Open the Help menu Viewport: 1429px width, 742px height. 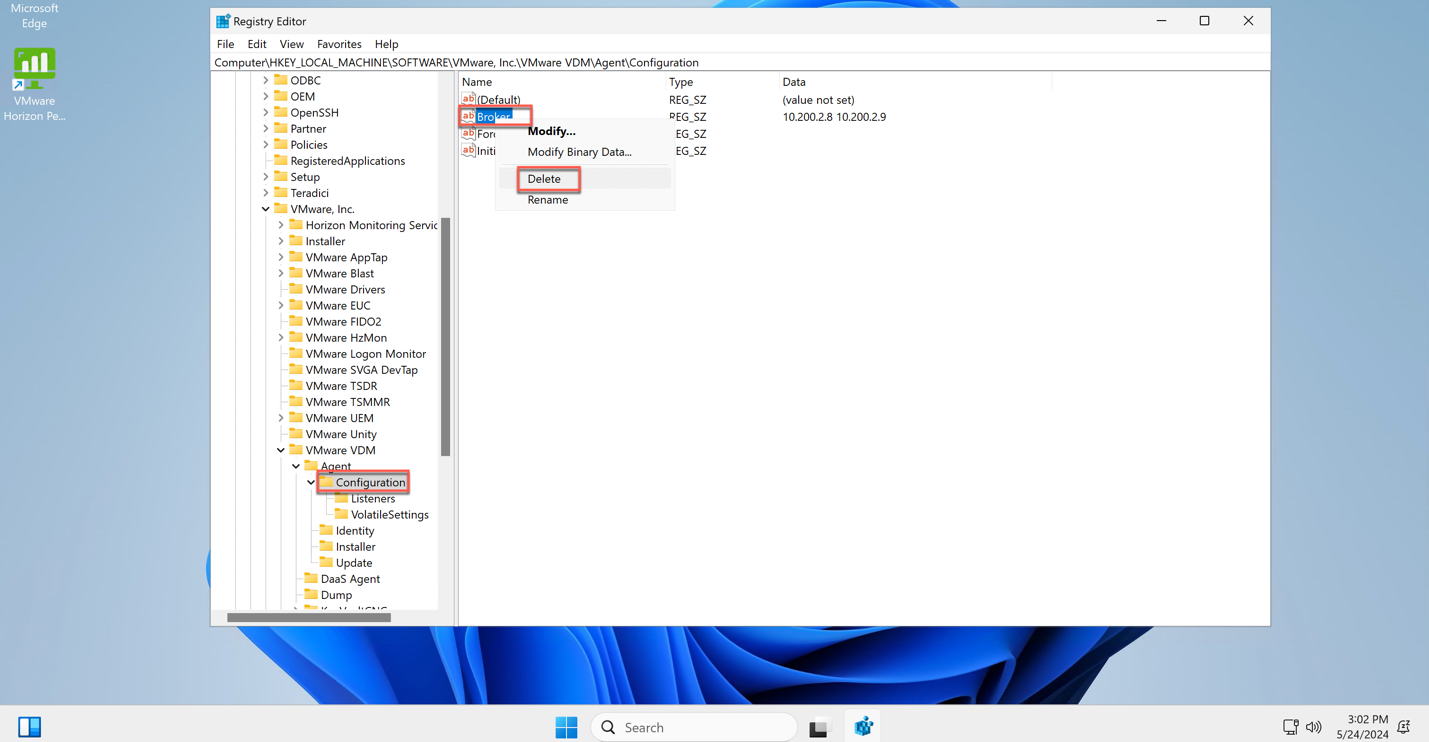(x=386, y=44)
